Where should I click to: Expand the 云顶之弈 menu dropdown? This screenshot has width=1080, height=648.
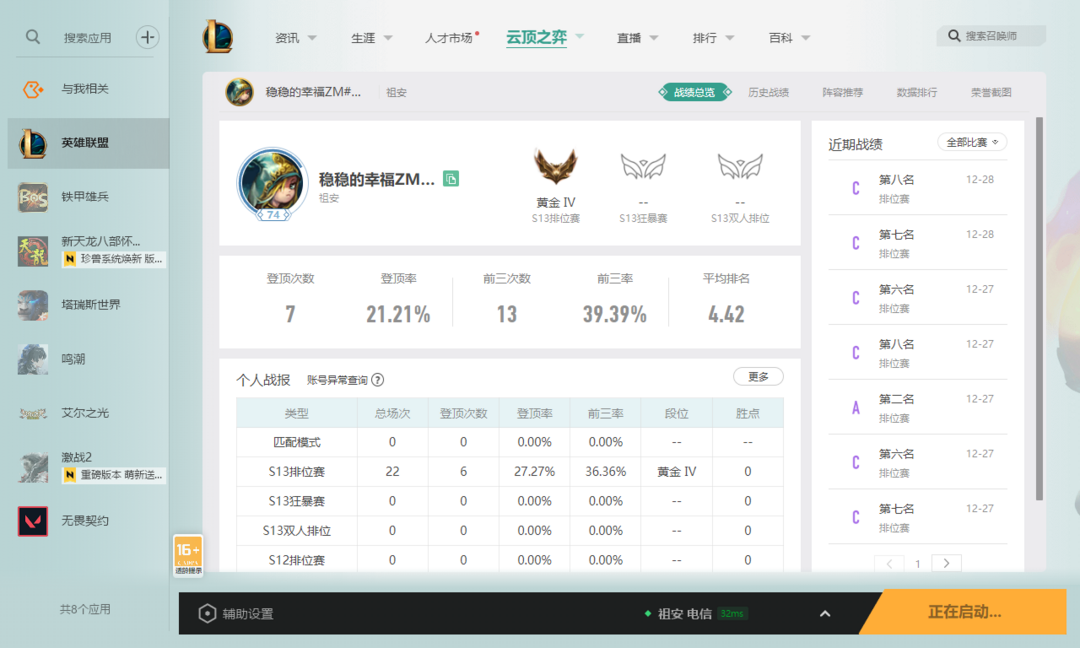(579, 36)
